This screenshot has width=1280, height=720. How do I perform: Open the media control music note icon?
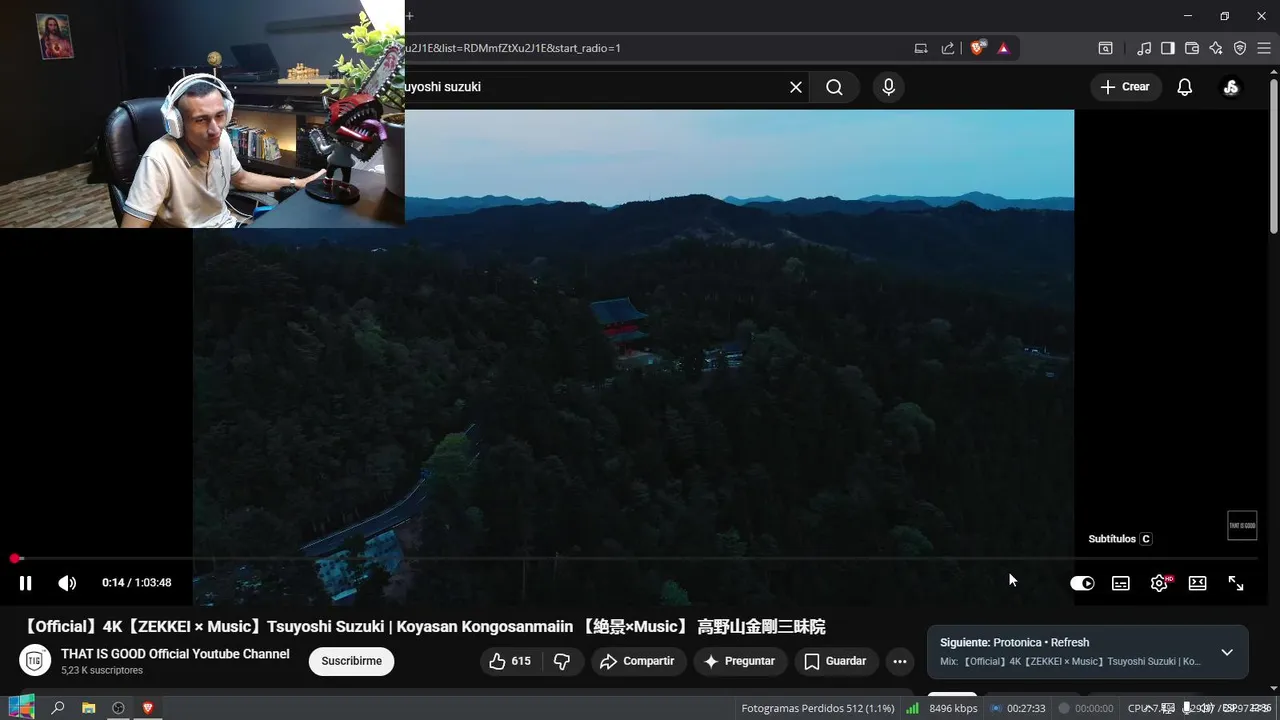tap(1144, 48)
